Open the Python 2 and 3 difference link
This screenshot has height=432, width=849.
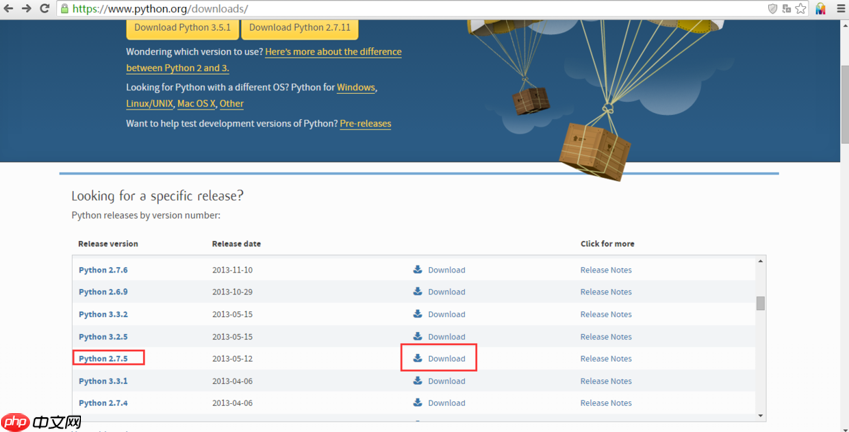333,52
